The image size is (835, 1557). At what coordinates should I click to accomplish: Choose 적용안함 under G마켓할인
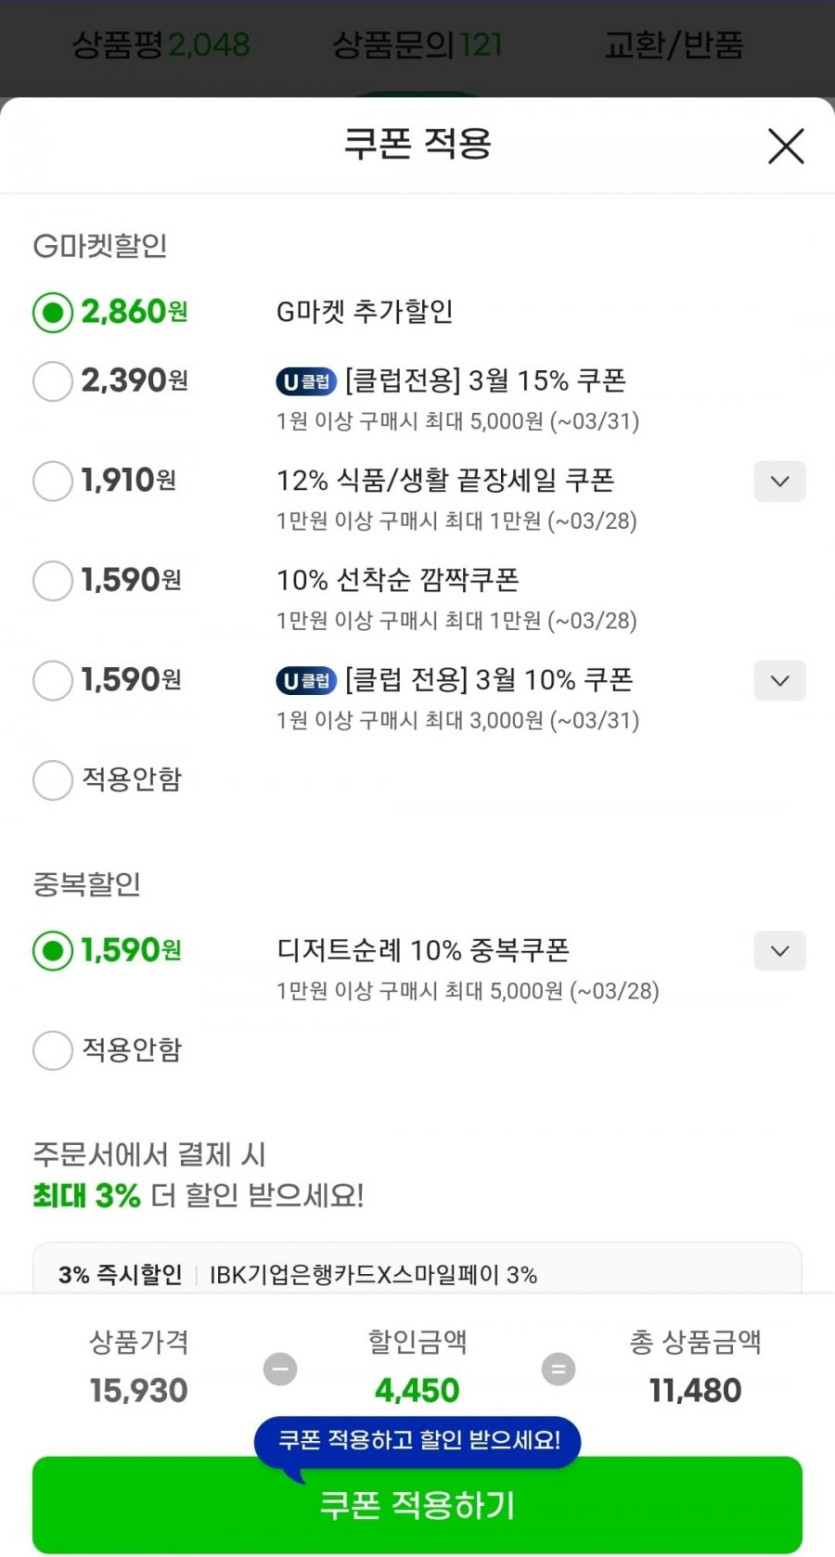[x=53, y=780]
